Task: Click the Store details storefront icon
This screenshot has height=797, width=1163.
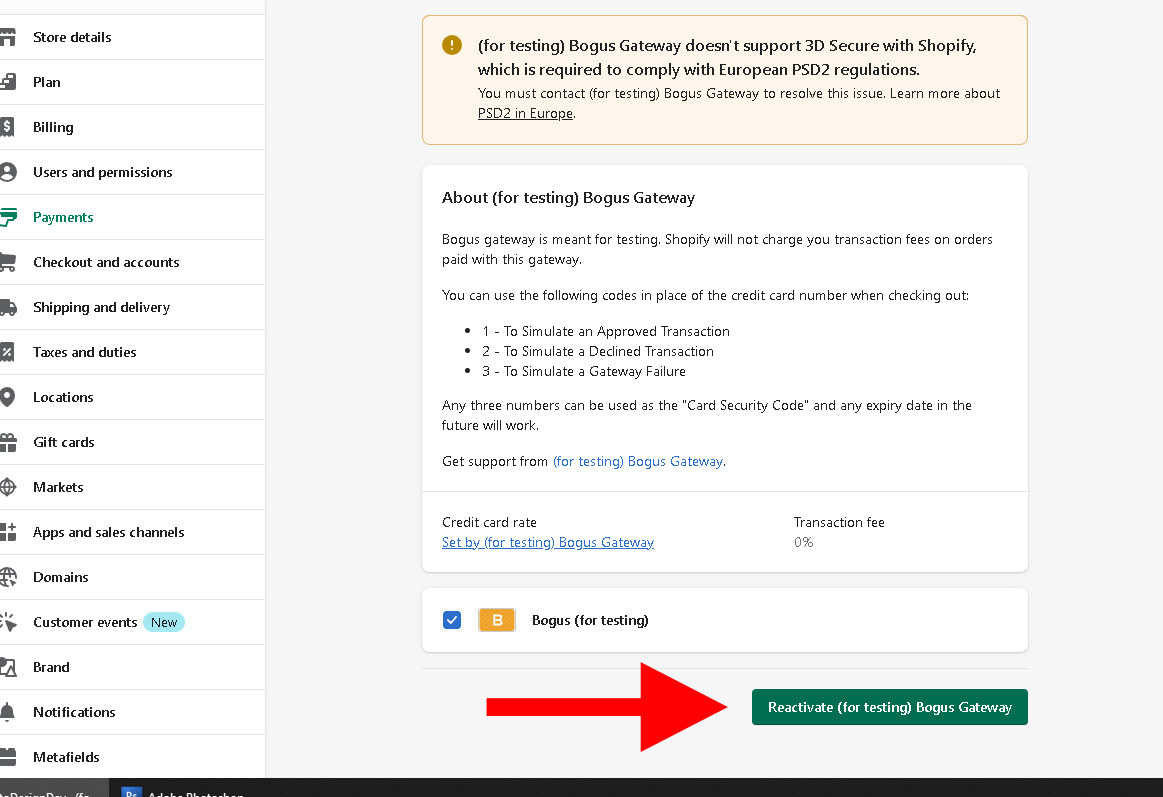Action: point(7,37)
